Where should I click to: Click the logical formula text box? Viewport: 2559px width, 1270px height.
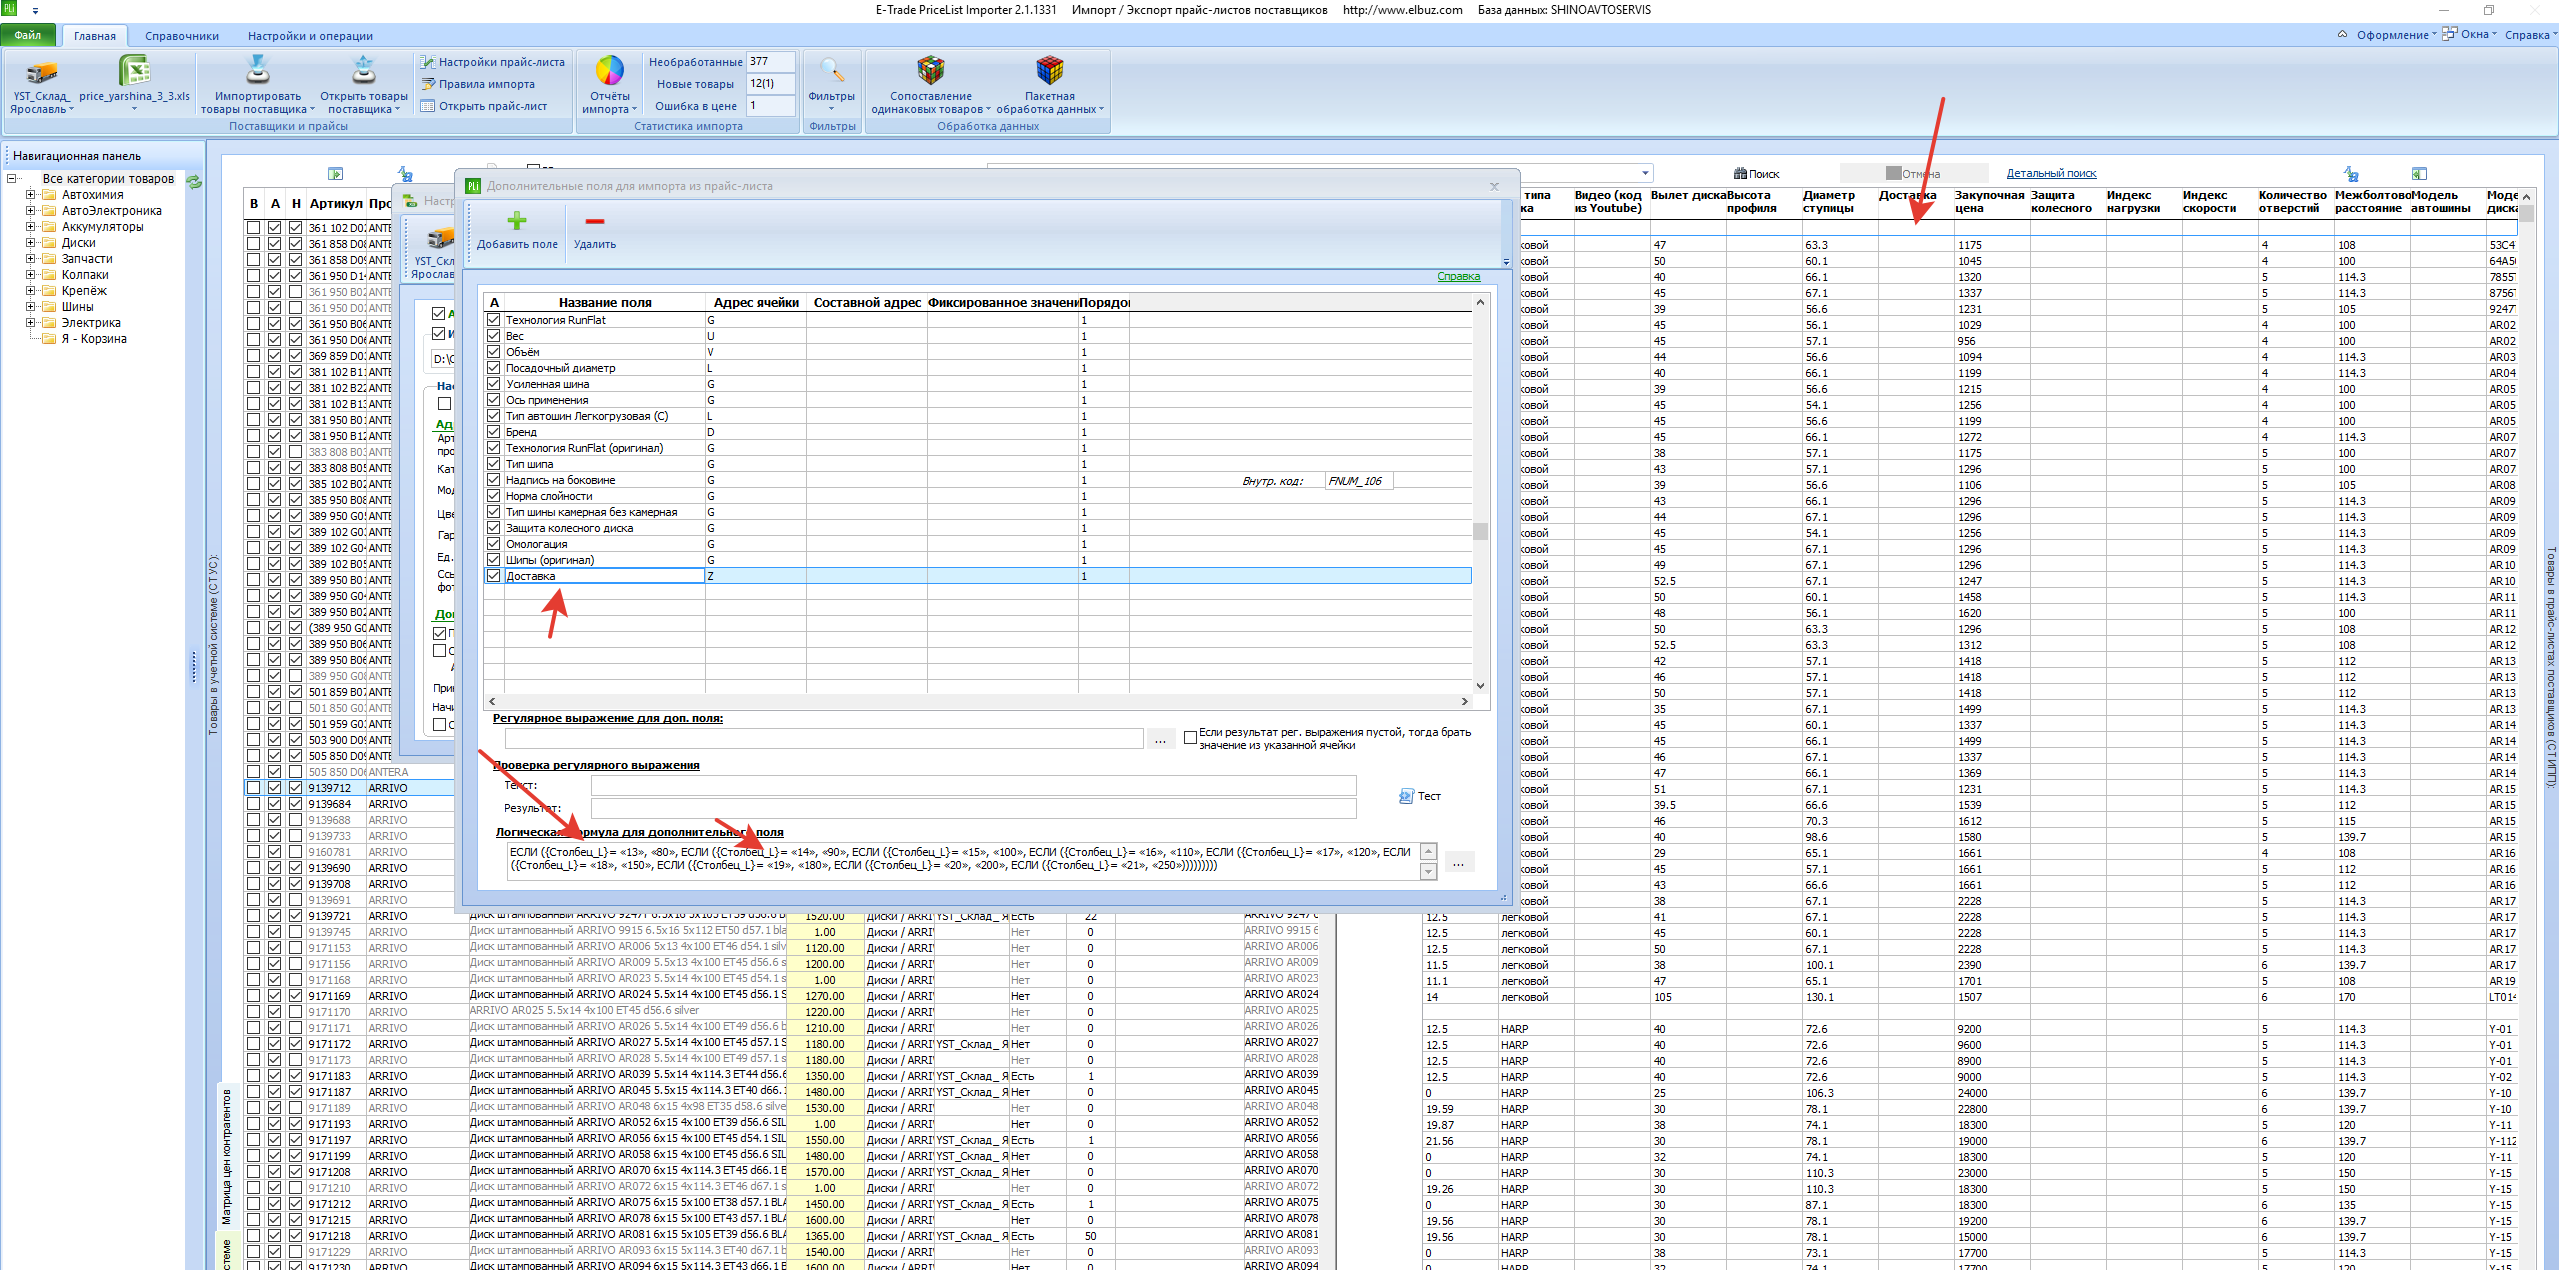[x=963, y=862]
